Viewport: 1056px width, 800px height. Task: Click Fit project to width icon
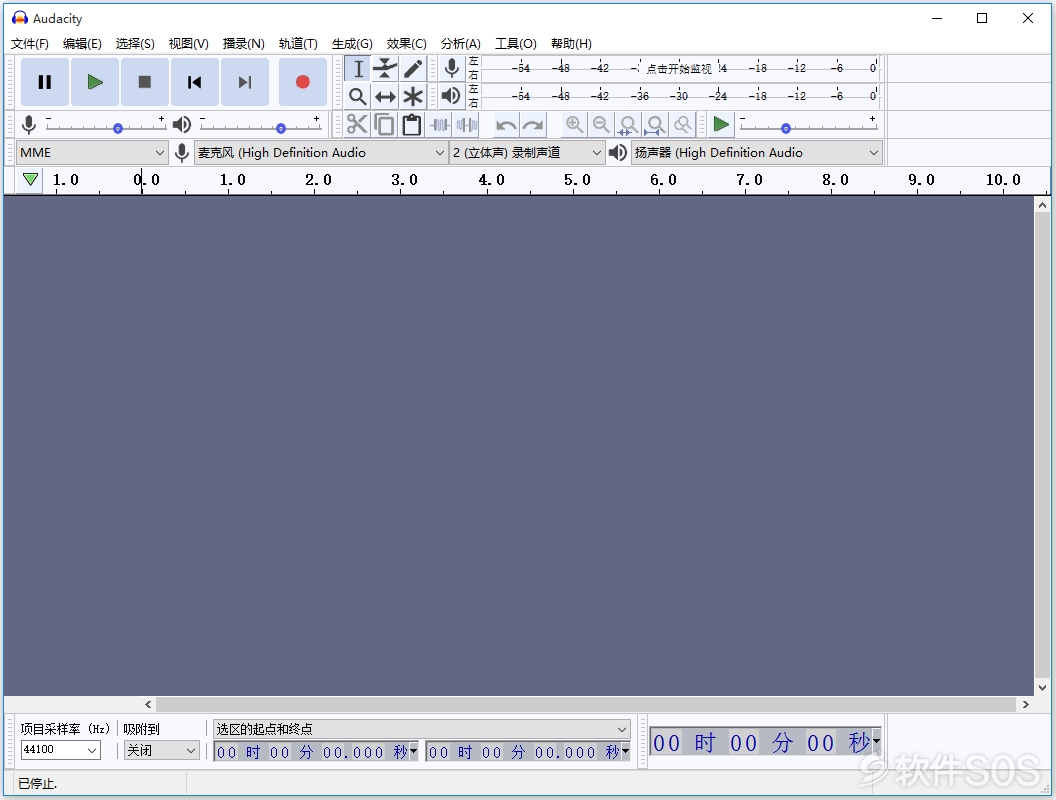655,125
